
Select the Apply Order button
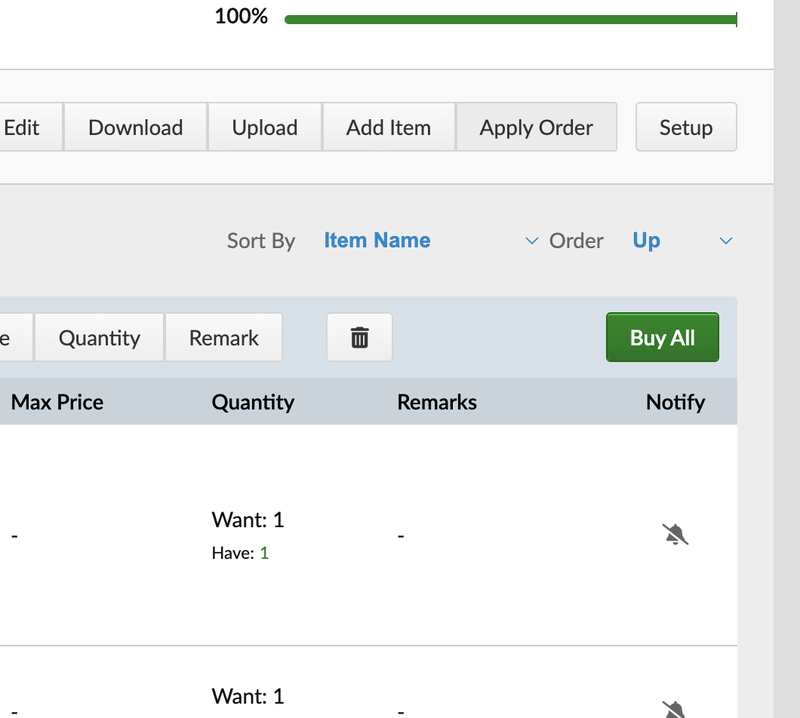(x=536, y=128)
